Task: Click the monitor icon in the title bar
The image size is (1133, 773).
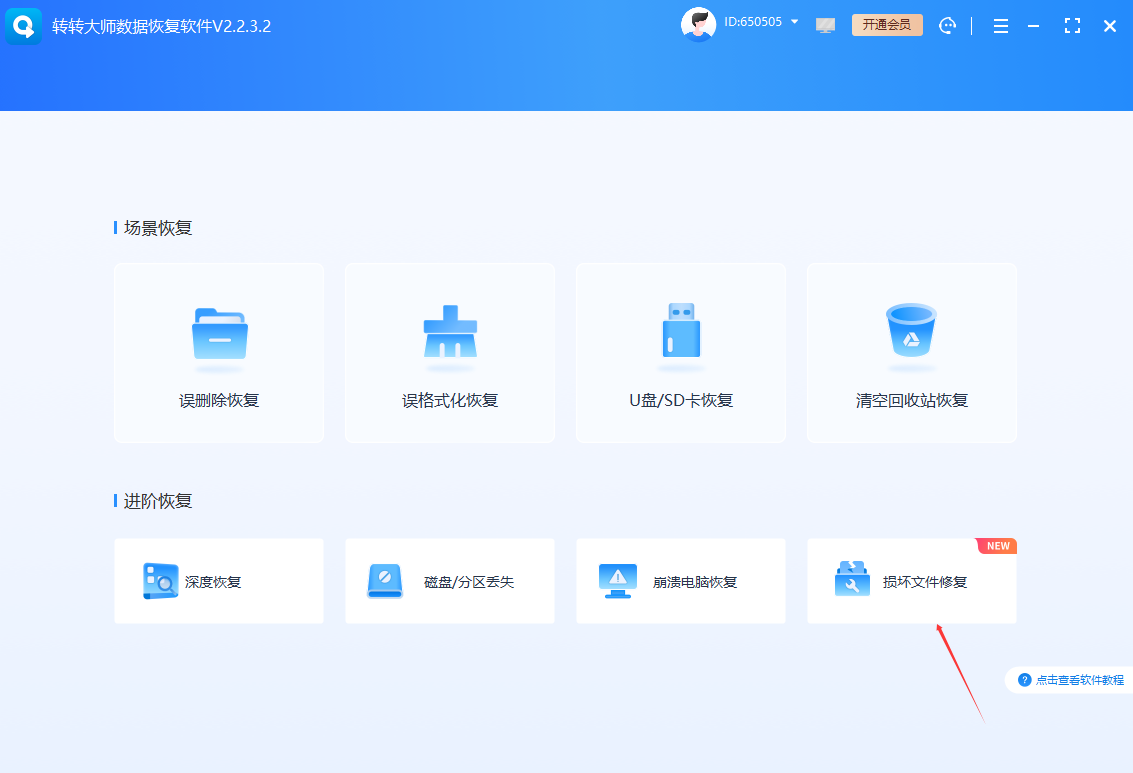Action: click(825, 26)
